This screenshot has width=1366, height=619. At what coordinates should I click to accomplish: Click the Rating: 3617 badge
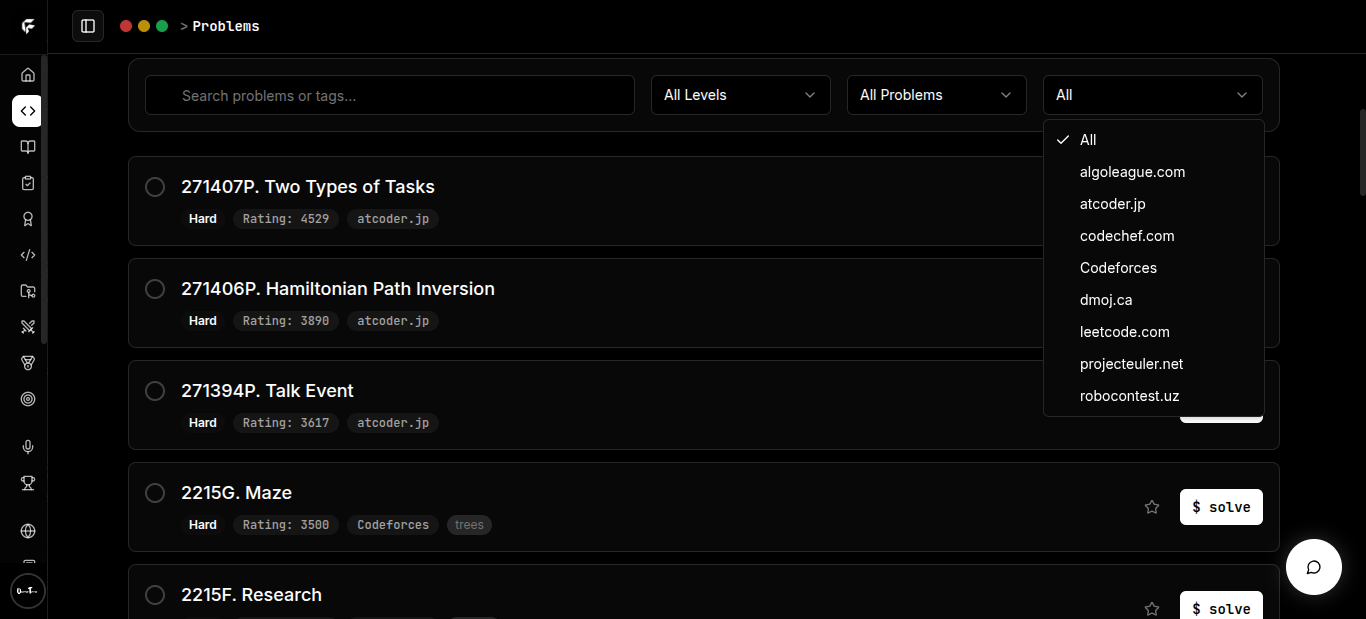286,423
